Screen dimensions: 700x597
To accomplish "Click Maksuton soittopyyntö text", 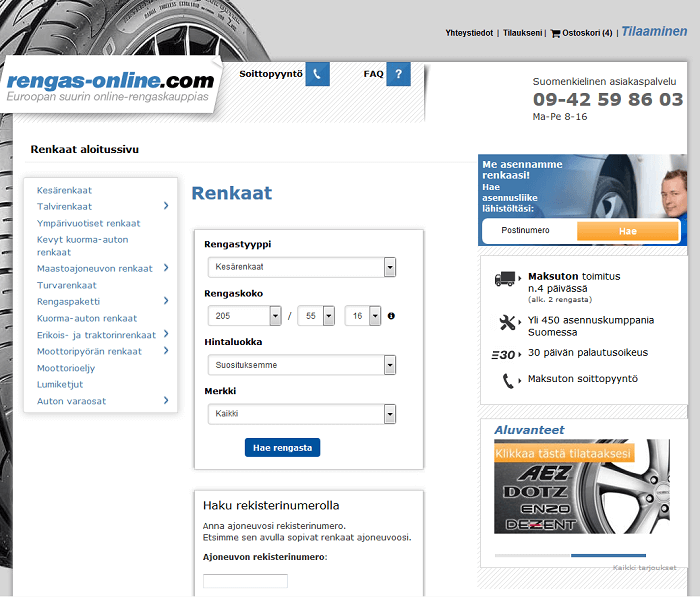I will 583,379.
